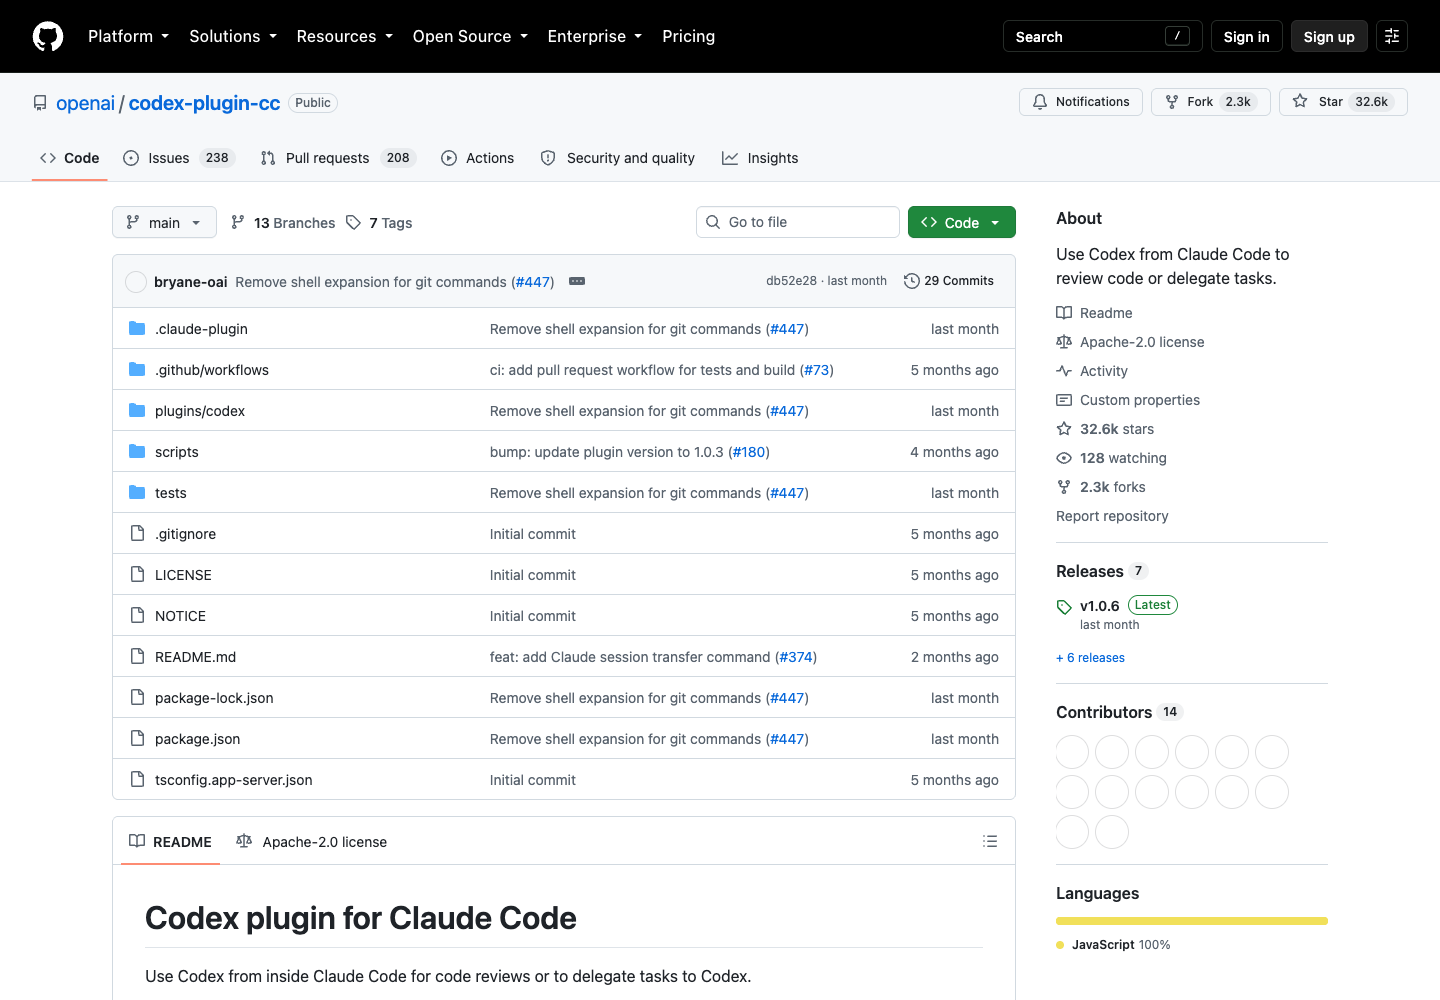Open the codex-plugin-cc repository link

(x=204, y=103)
